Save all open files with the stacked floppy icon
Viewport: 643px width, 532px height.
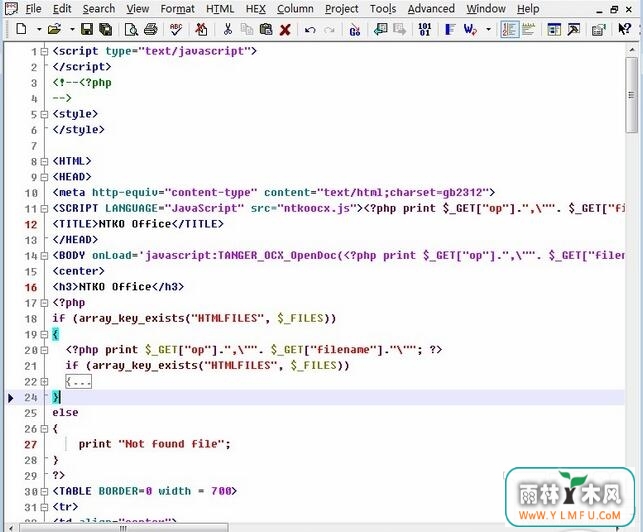click(105, 29)
